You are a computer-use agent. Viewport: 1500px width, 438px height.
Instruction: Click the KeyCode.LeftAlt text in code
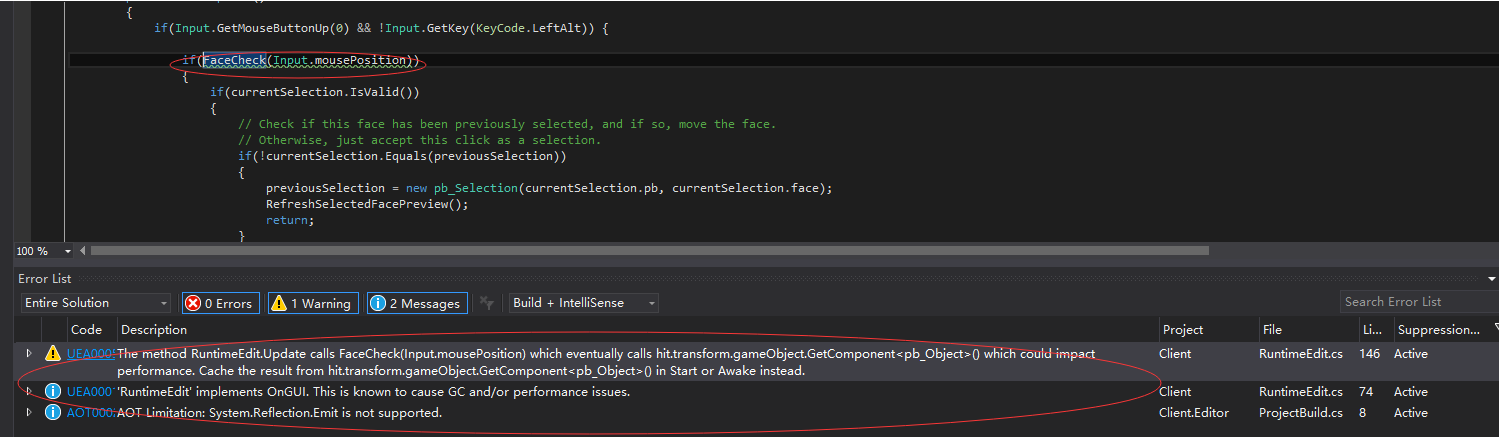click(532, 29)
